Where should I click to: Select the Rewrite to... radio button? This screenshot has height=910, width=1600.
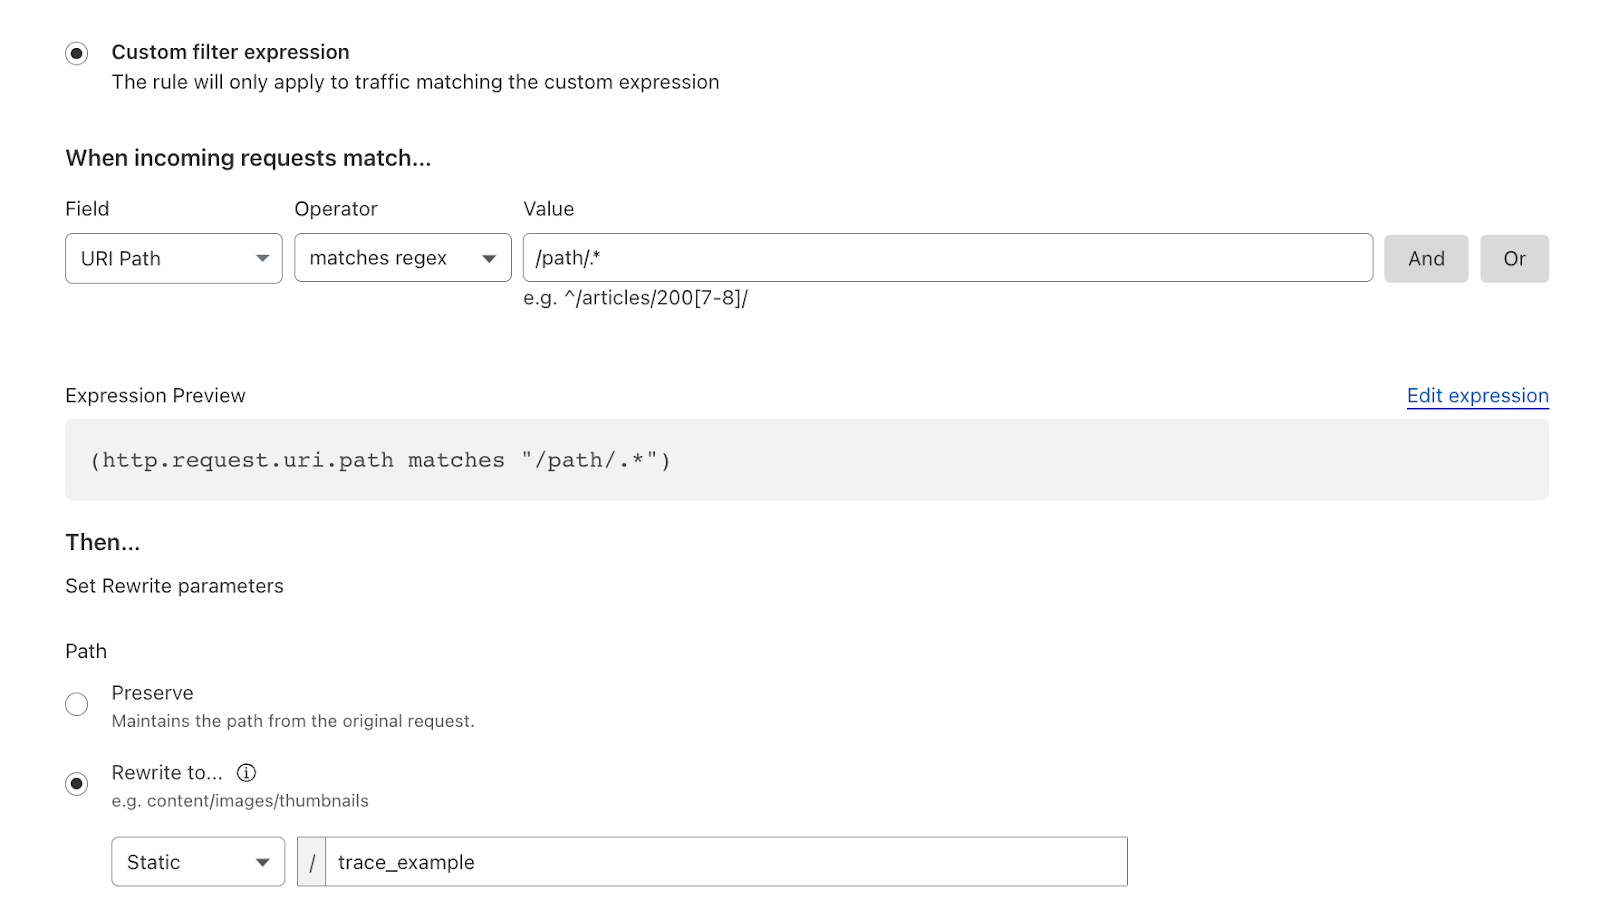pyautogui.click(x=77, y=784)
